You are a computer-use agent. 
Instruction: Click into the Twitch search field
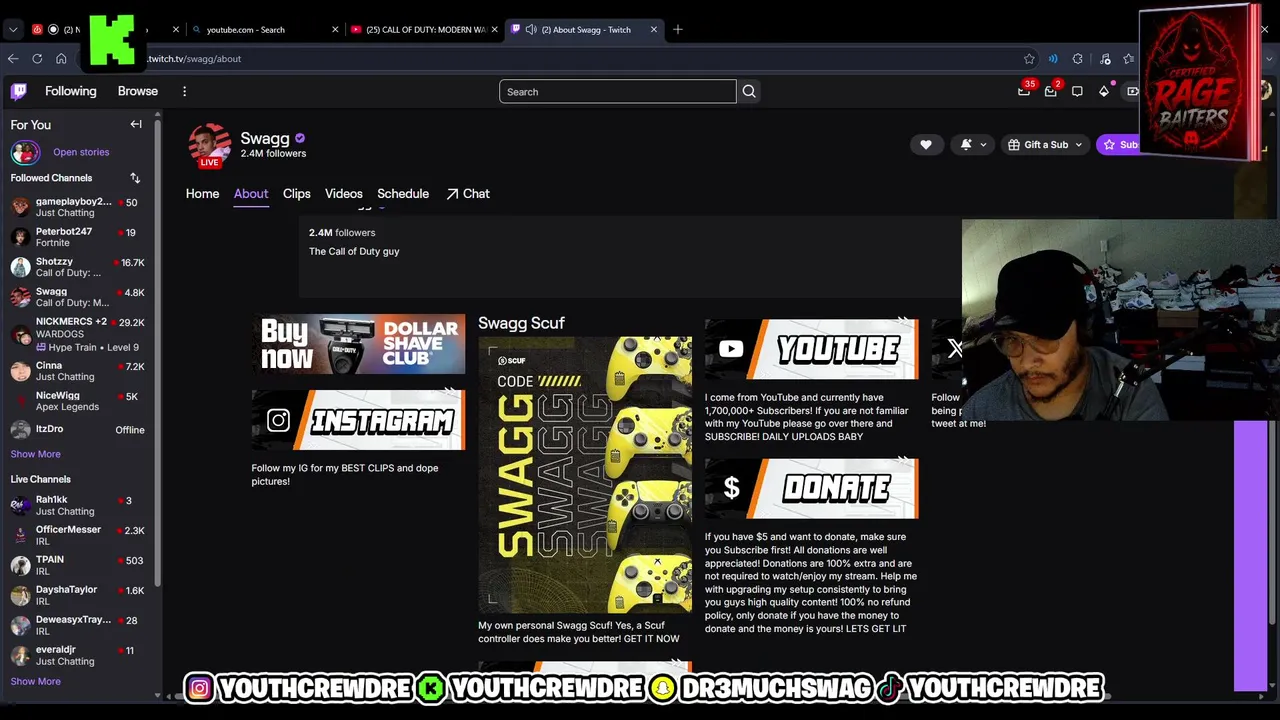tap(618, 92)
